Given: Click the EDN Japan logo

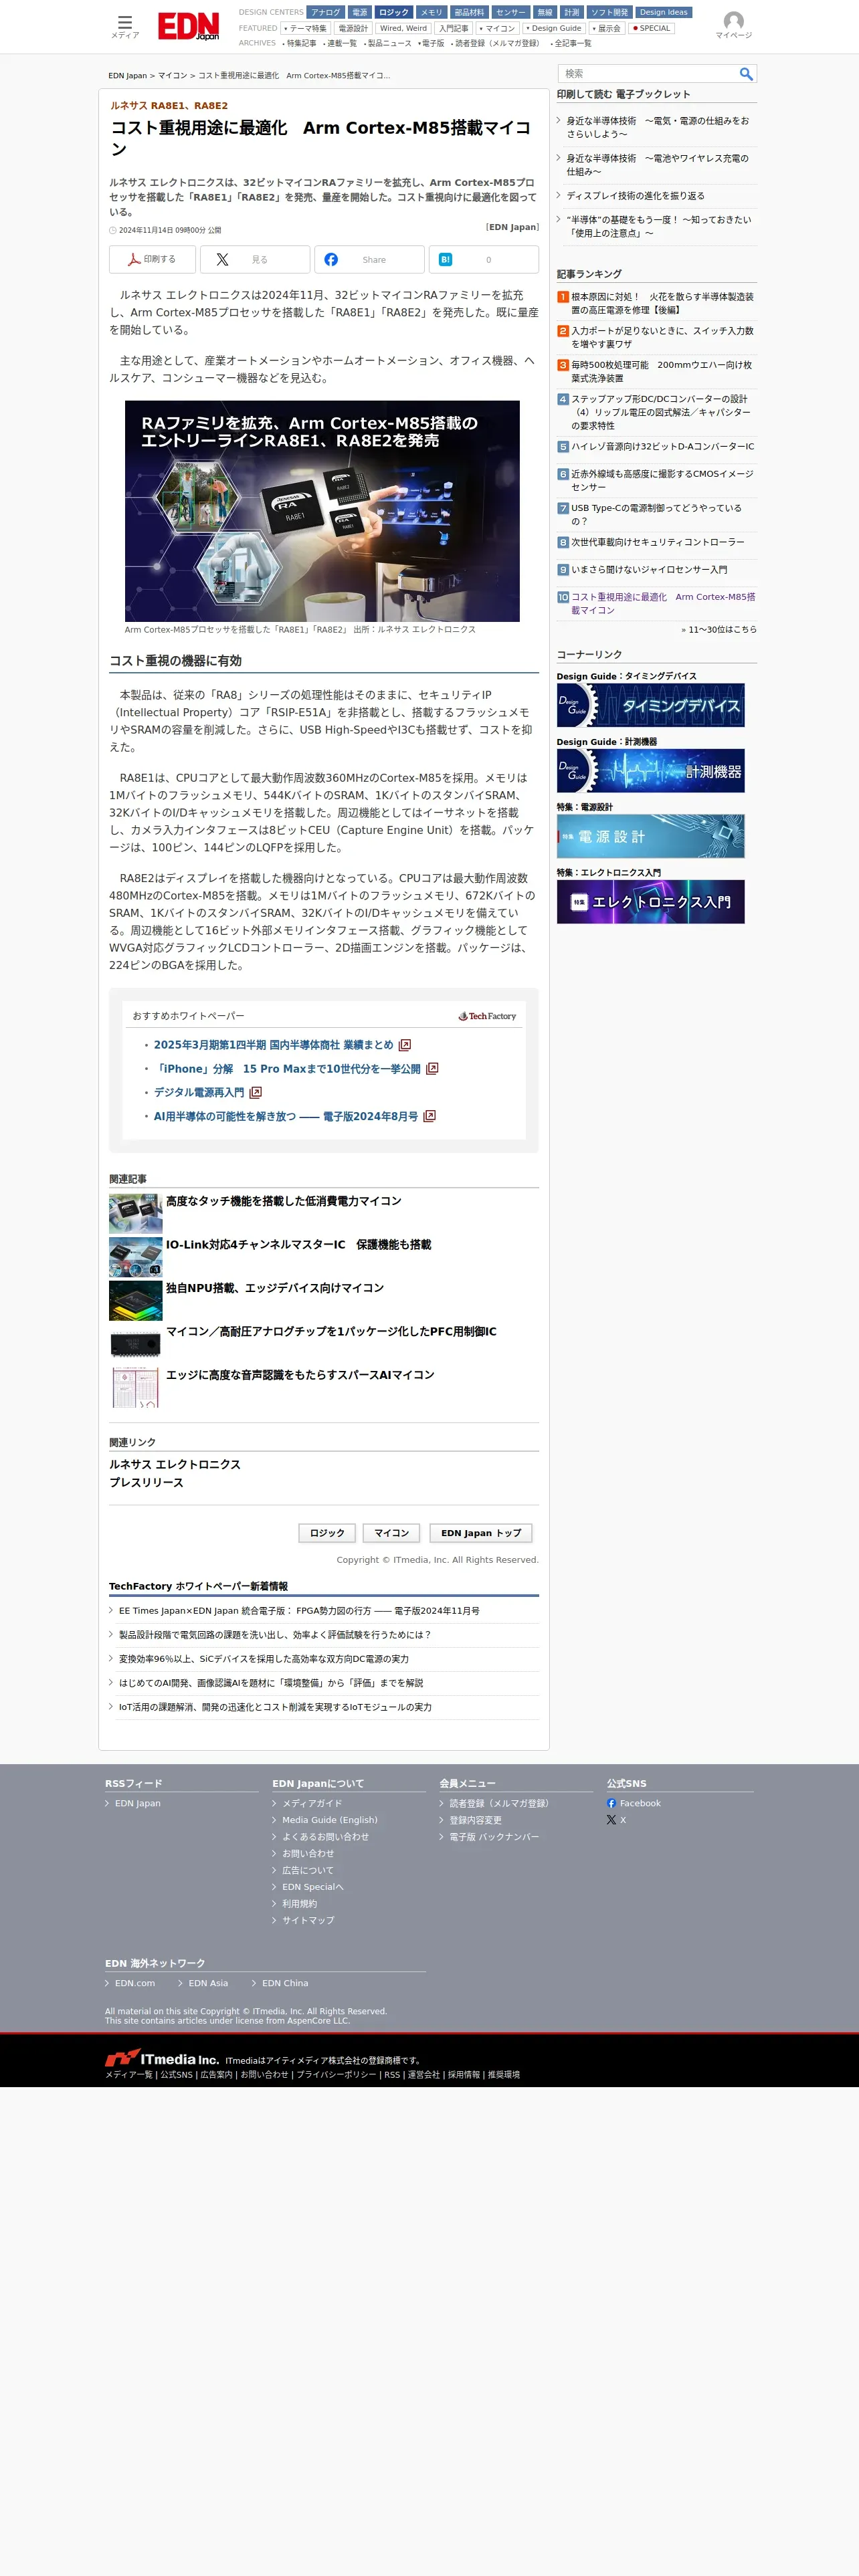Looking at the screenshot, I should tap(188, 26).
